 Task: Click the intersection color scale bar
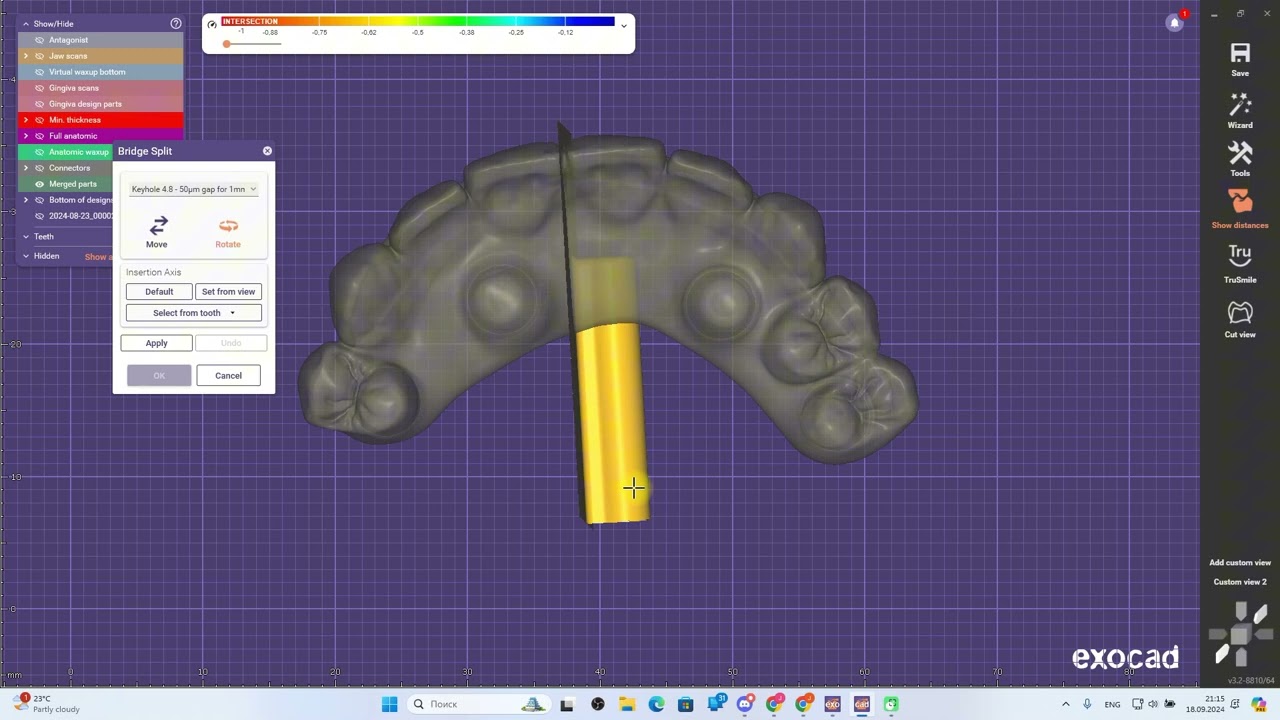[x=418, y=21]
